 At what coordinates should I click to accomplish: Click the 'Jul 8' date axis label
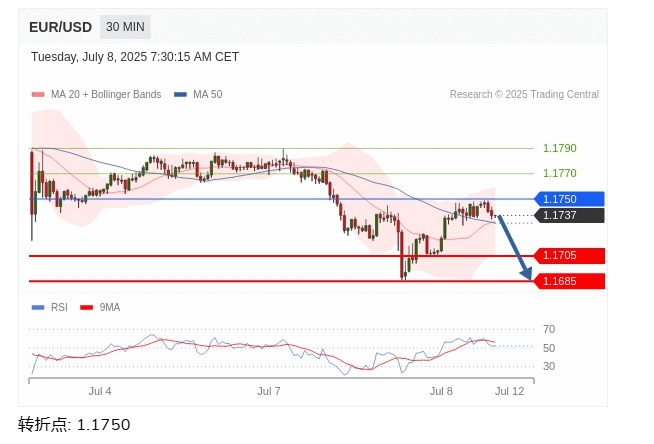441,391
